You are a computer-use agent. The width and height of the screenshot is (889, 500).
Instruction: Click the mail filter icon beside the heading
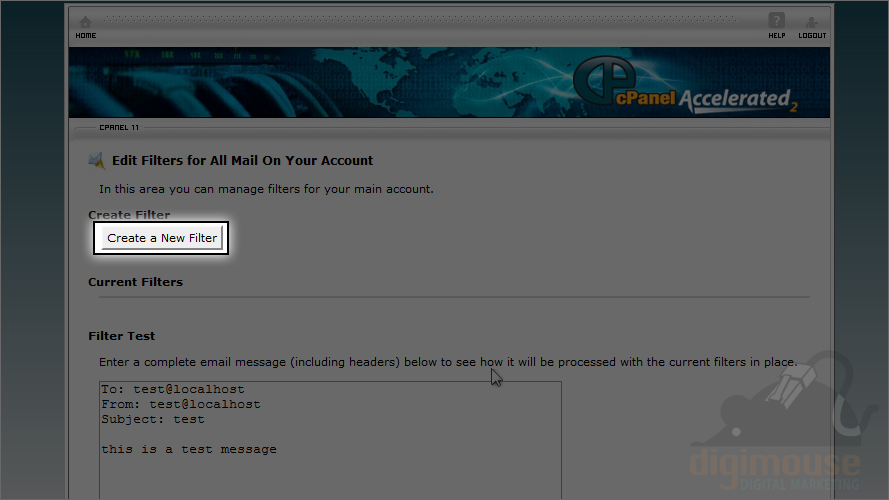click(96, 161)
